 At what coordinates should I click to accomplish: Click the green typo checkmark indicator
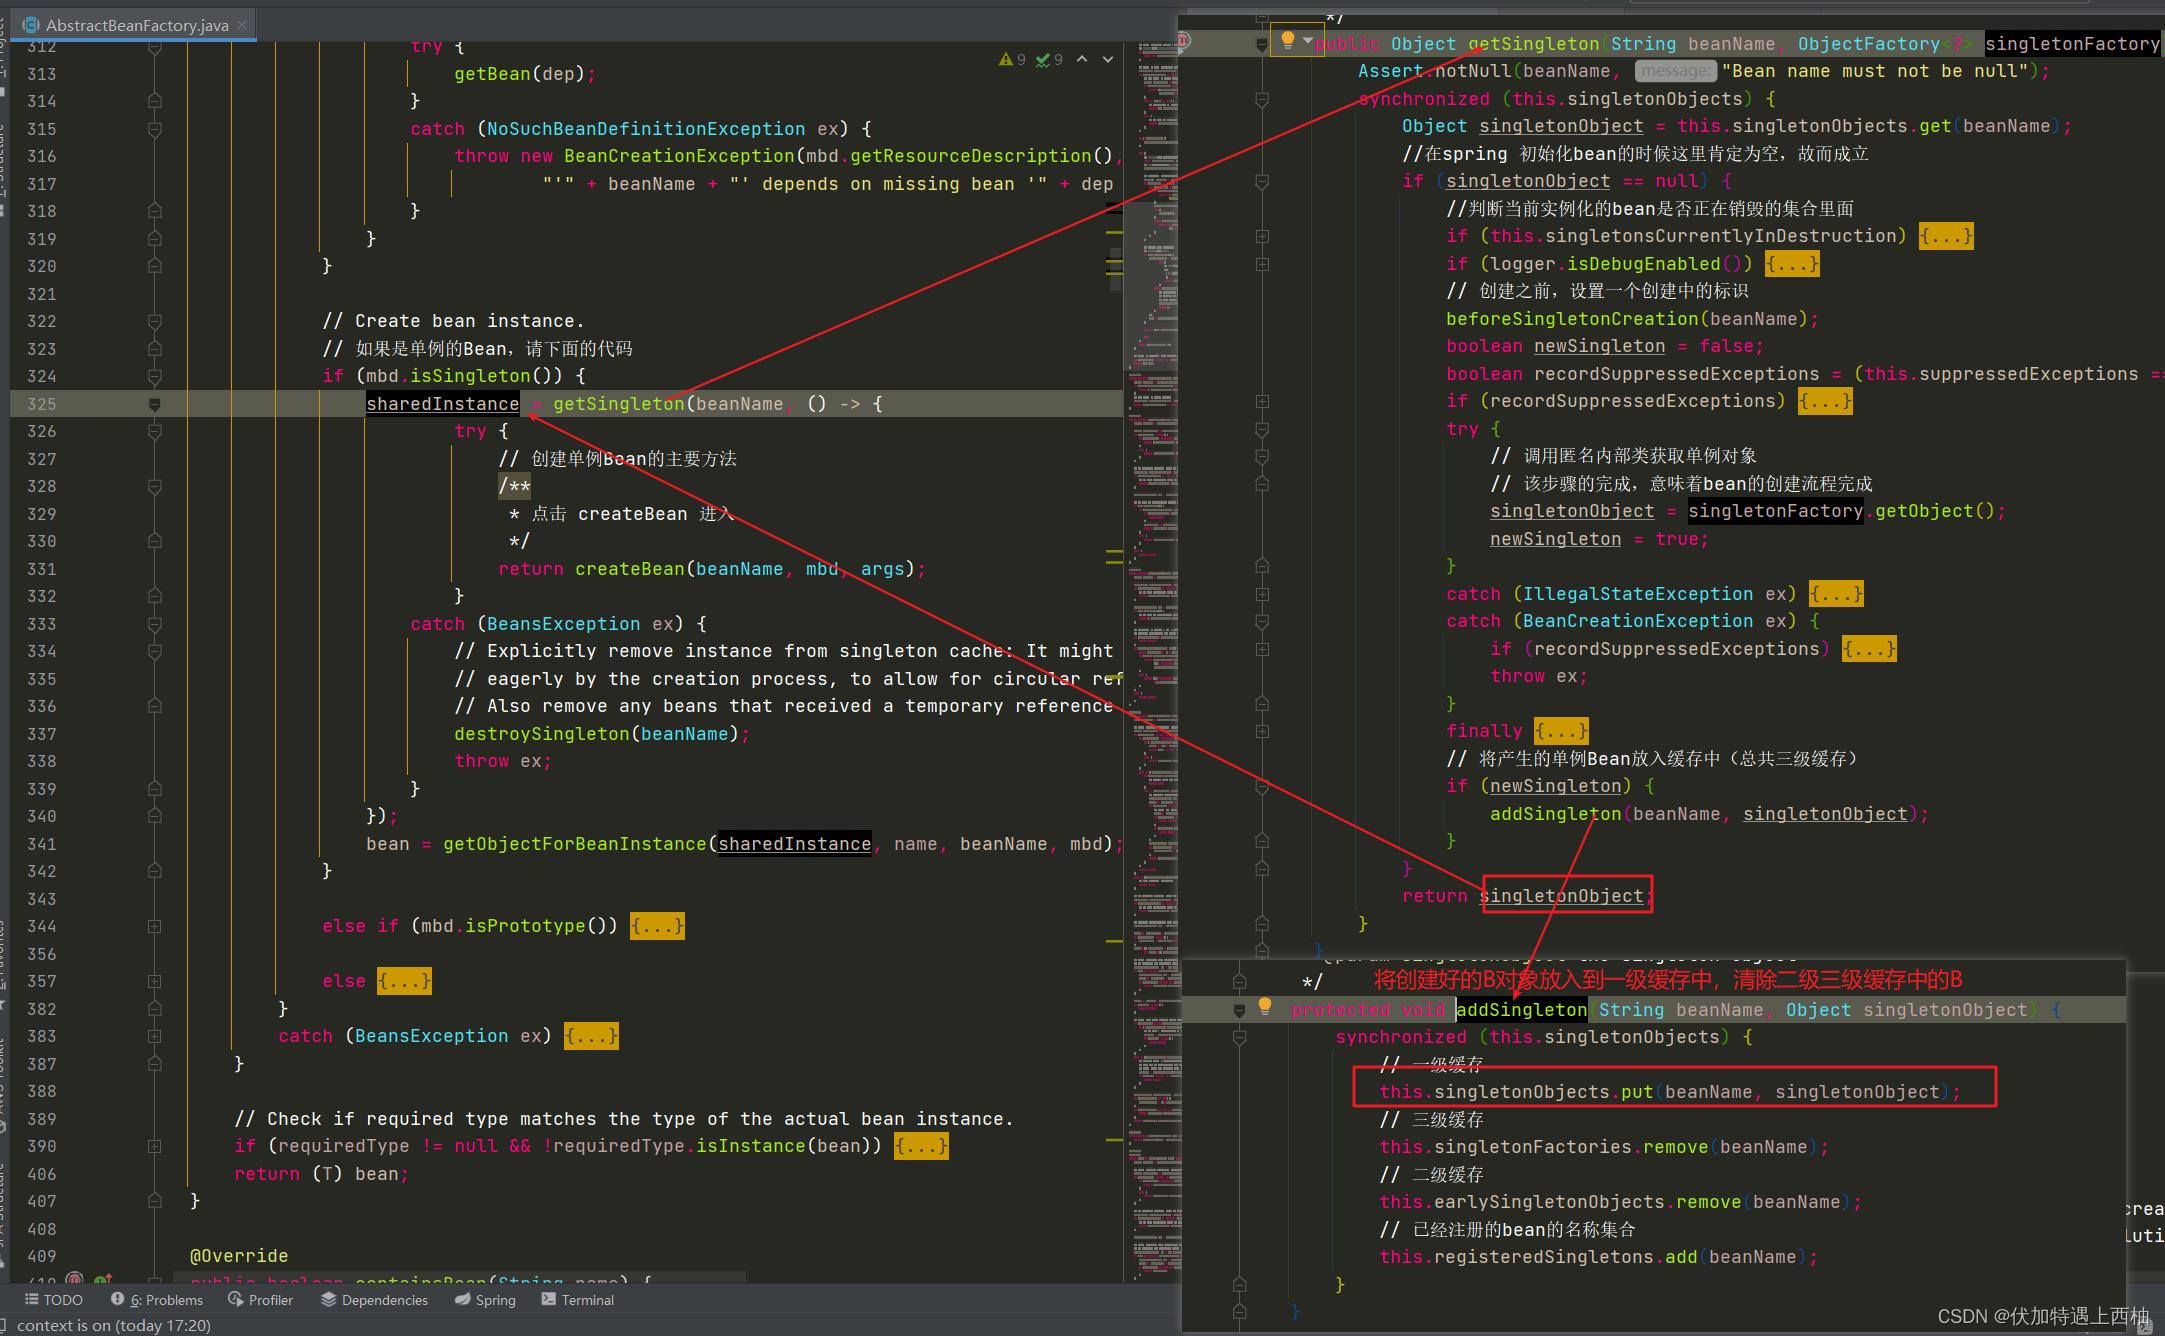1049,60
